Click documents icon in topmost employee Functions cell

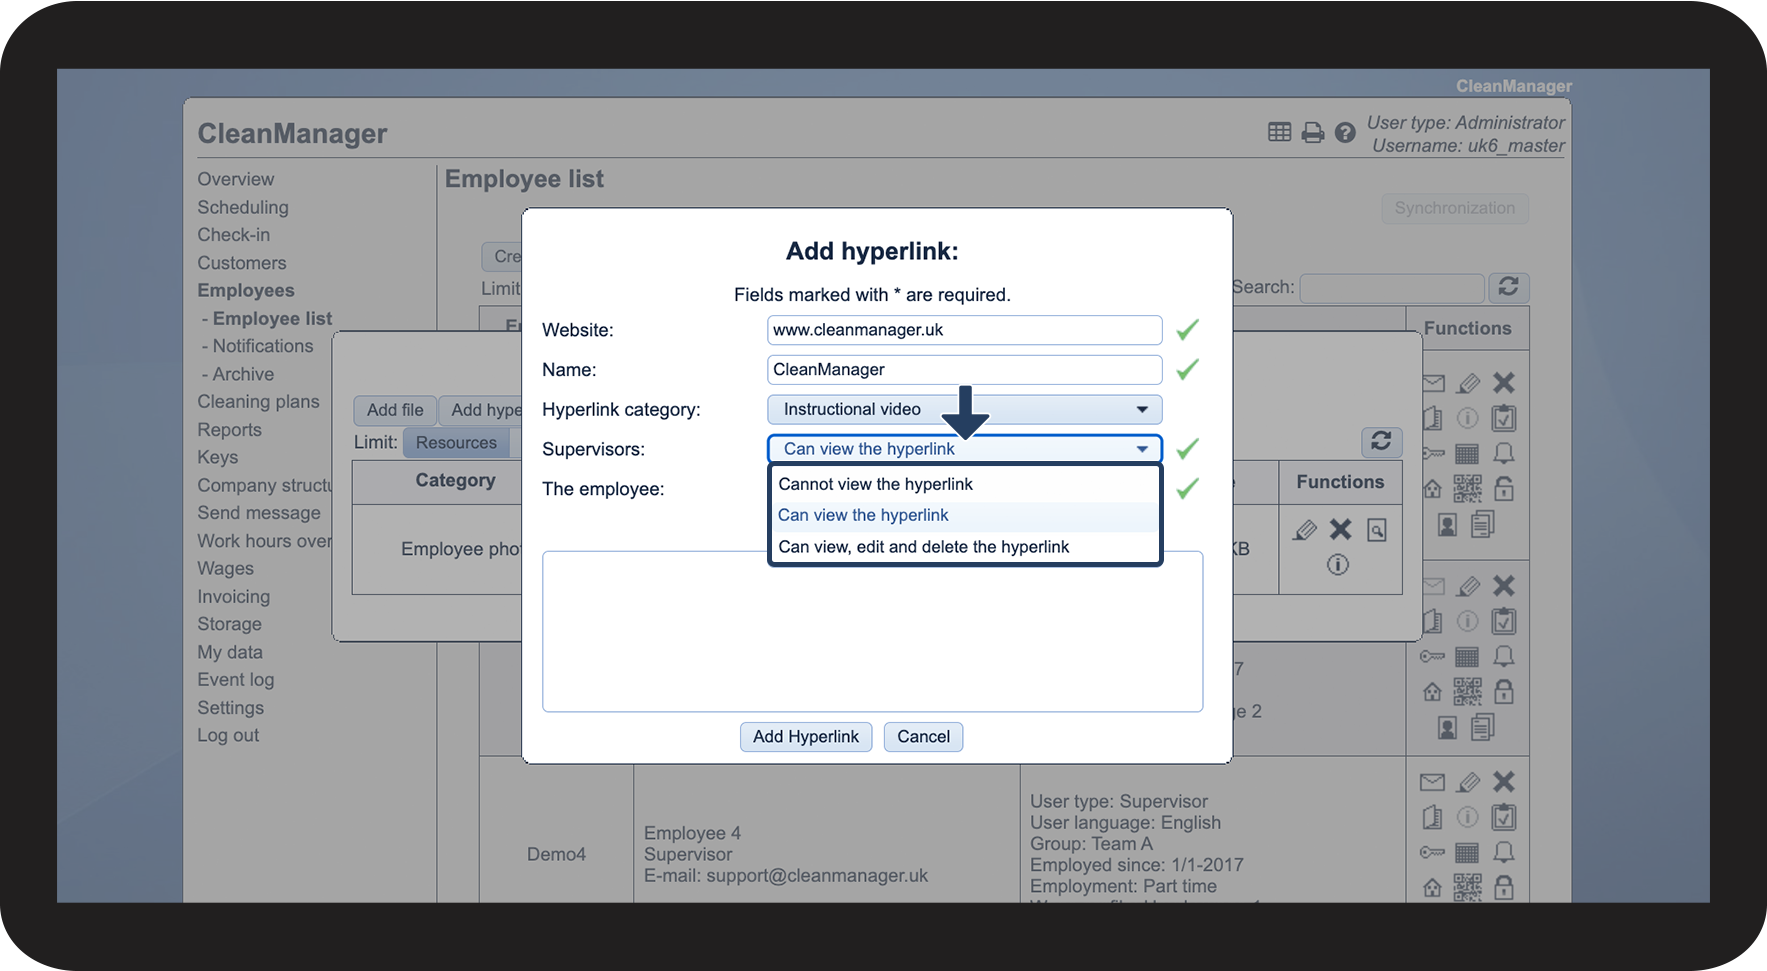[1483, 524]
